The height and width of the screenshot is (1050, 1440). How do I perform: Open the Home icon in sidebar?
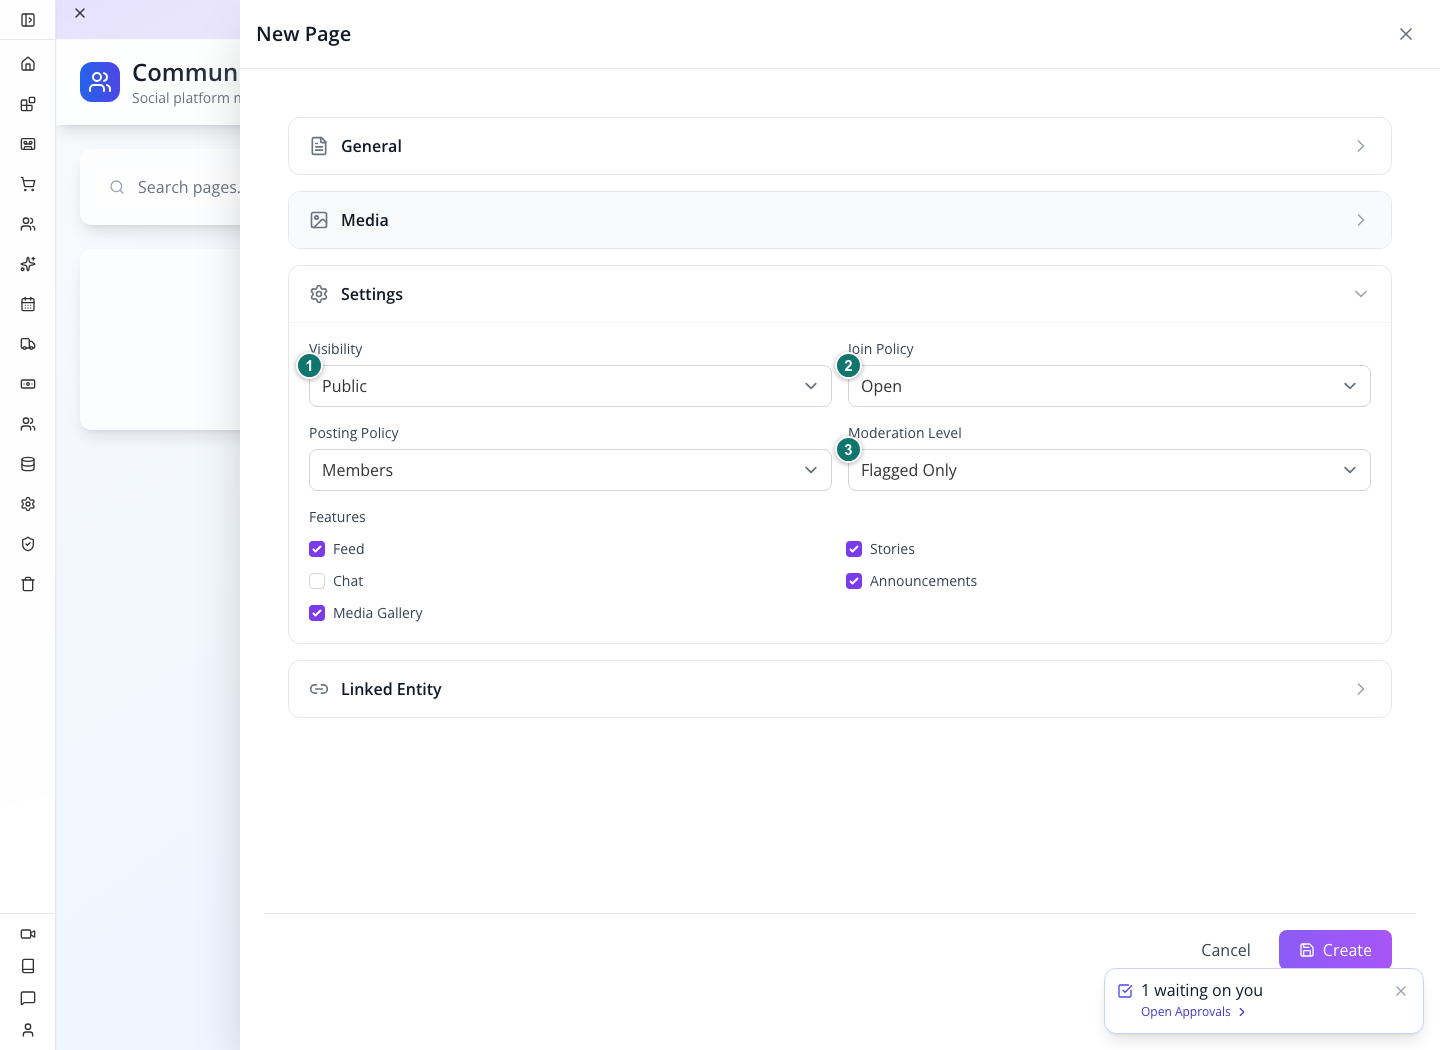(x=28, y=64)
